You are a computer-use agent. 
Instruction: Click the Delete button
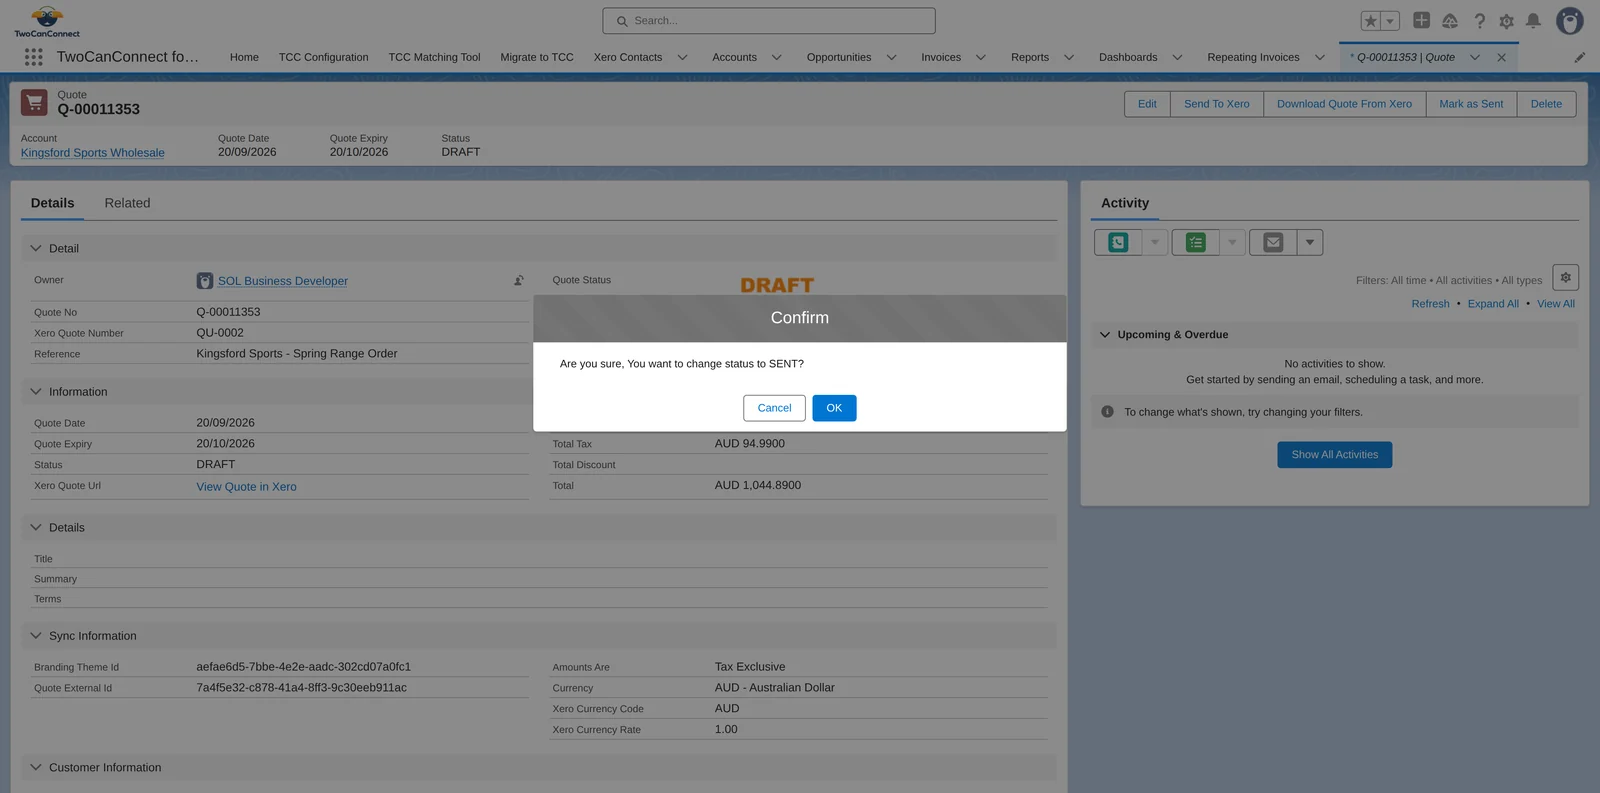tap(1546, 104)
